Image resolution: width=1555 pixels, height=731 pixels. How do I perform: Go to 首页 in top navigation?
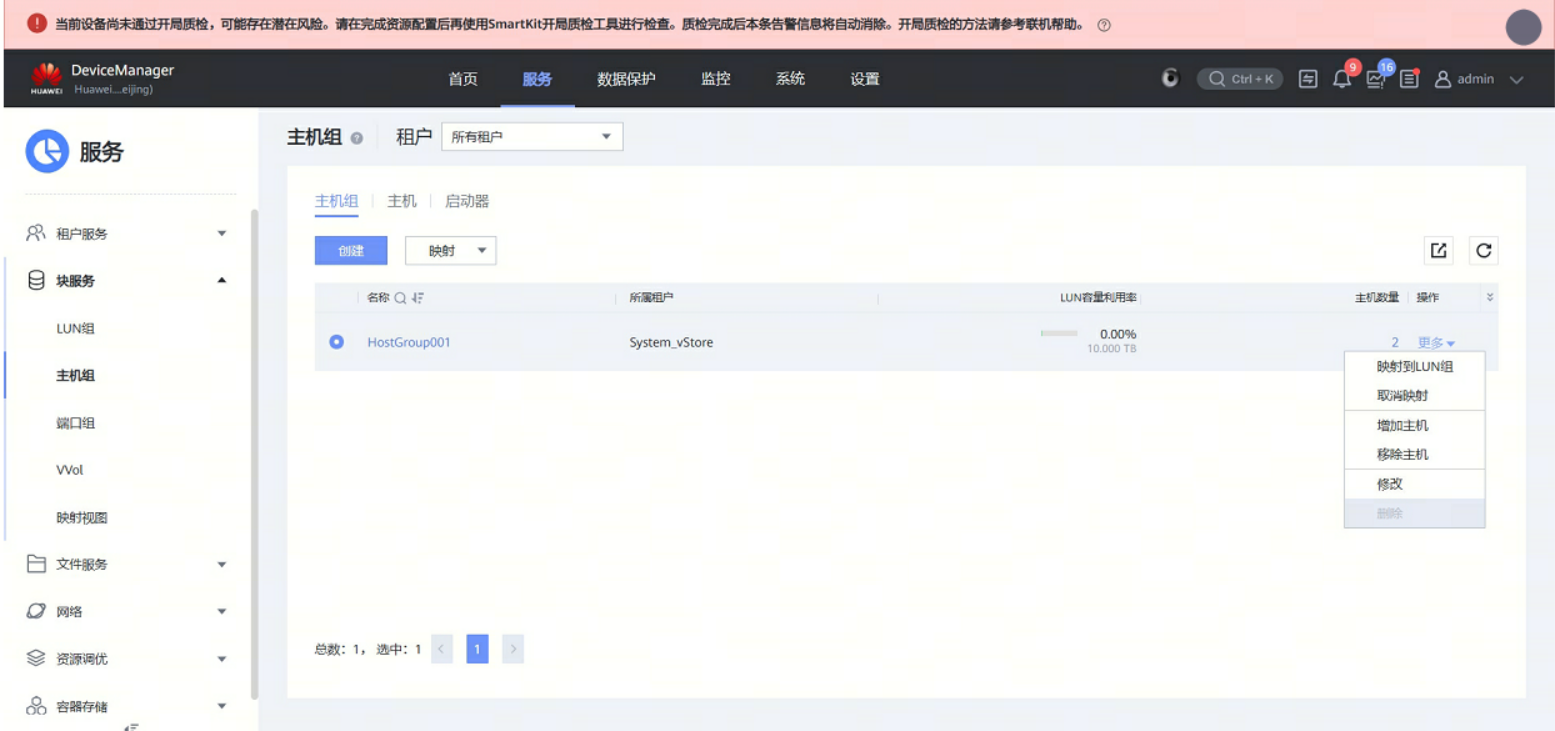tap(463, 79)
